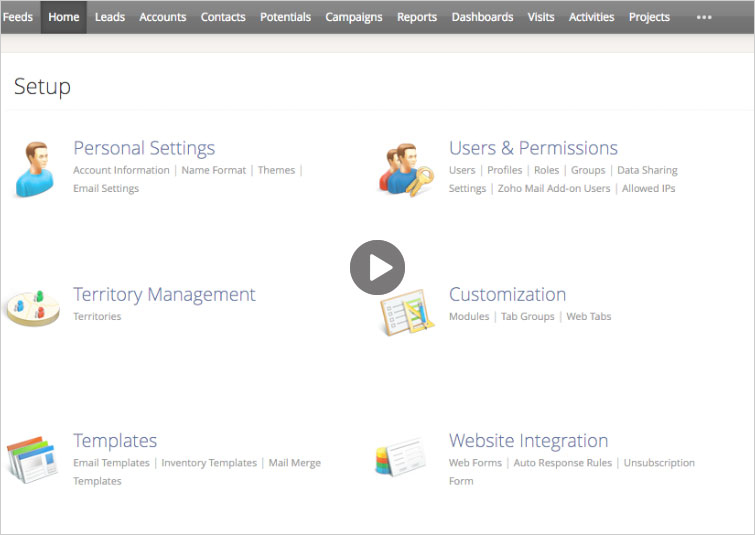
Task: Open the Feeds tab
Action: pyautogui.click(x=18, y=17)
